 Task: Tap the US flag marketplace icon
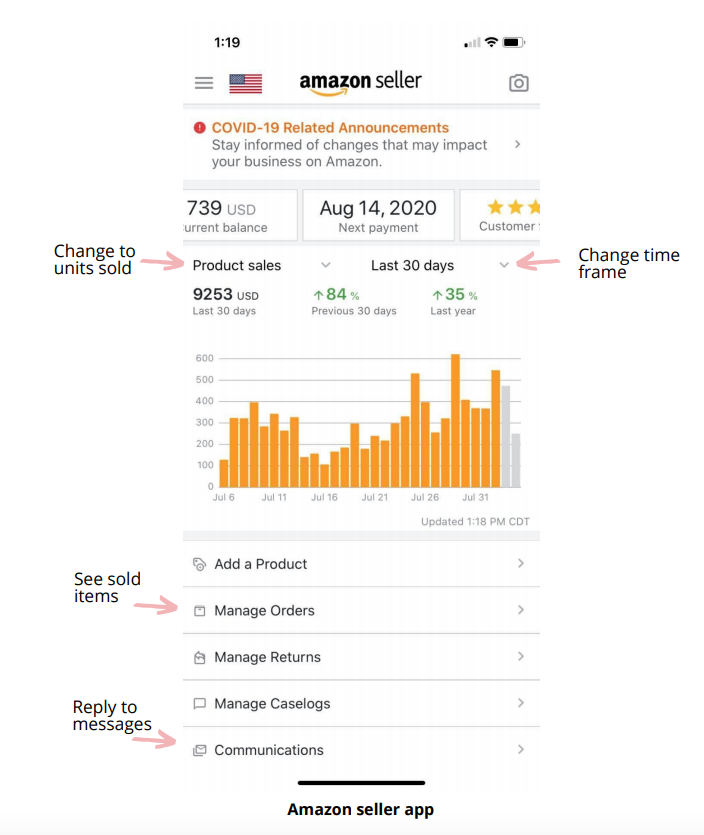click(245, 84)
